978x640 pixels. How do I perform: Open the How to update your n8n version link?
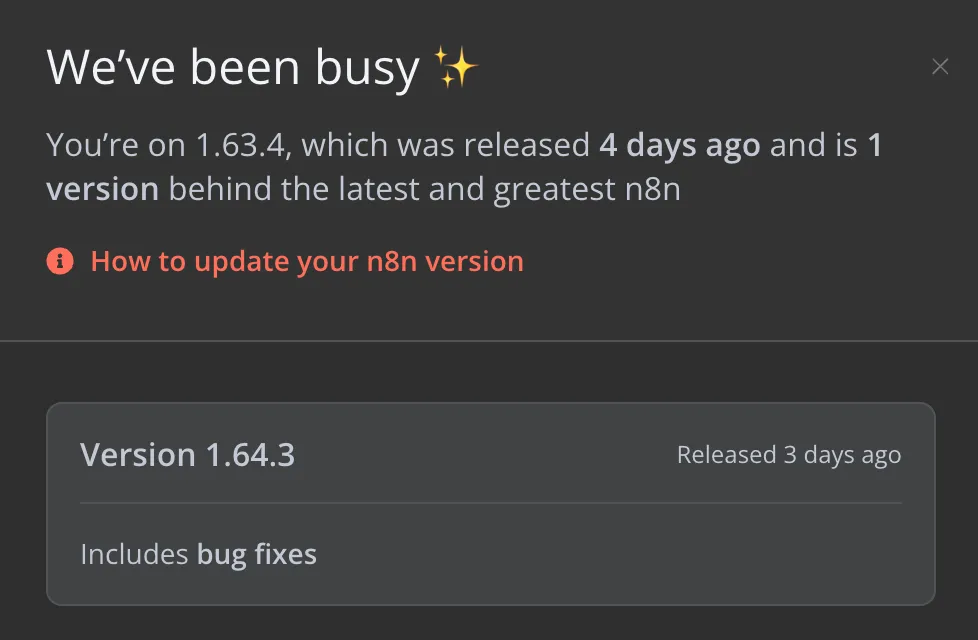click(307, 262)
